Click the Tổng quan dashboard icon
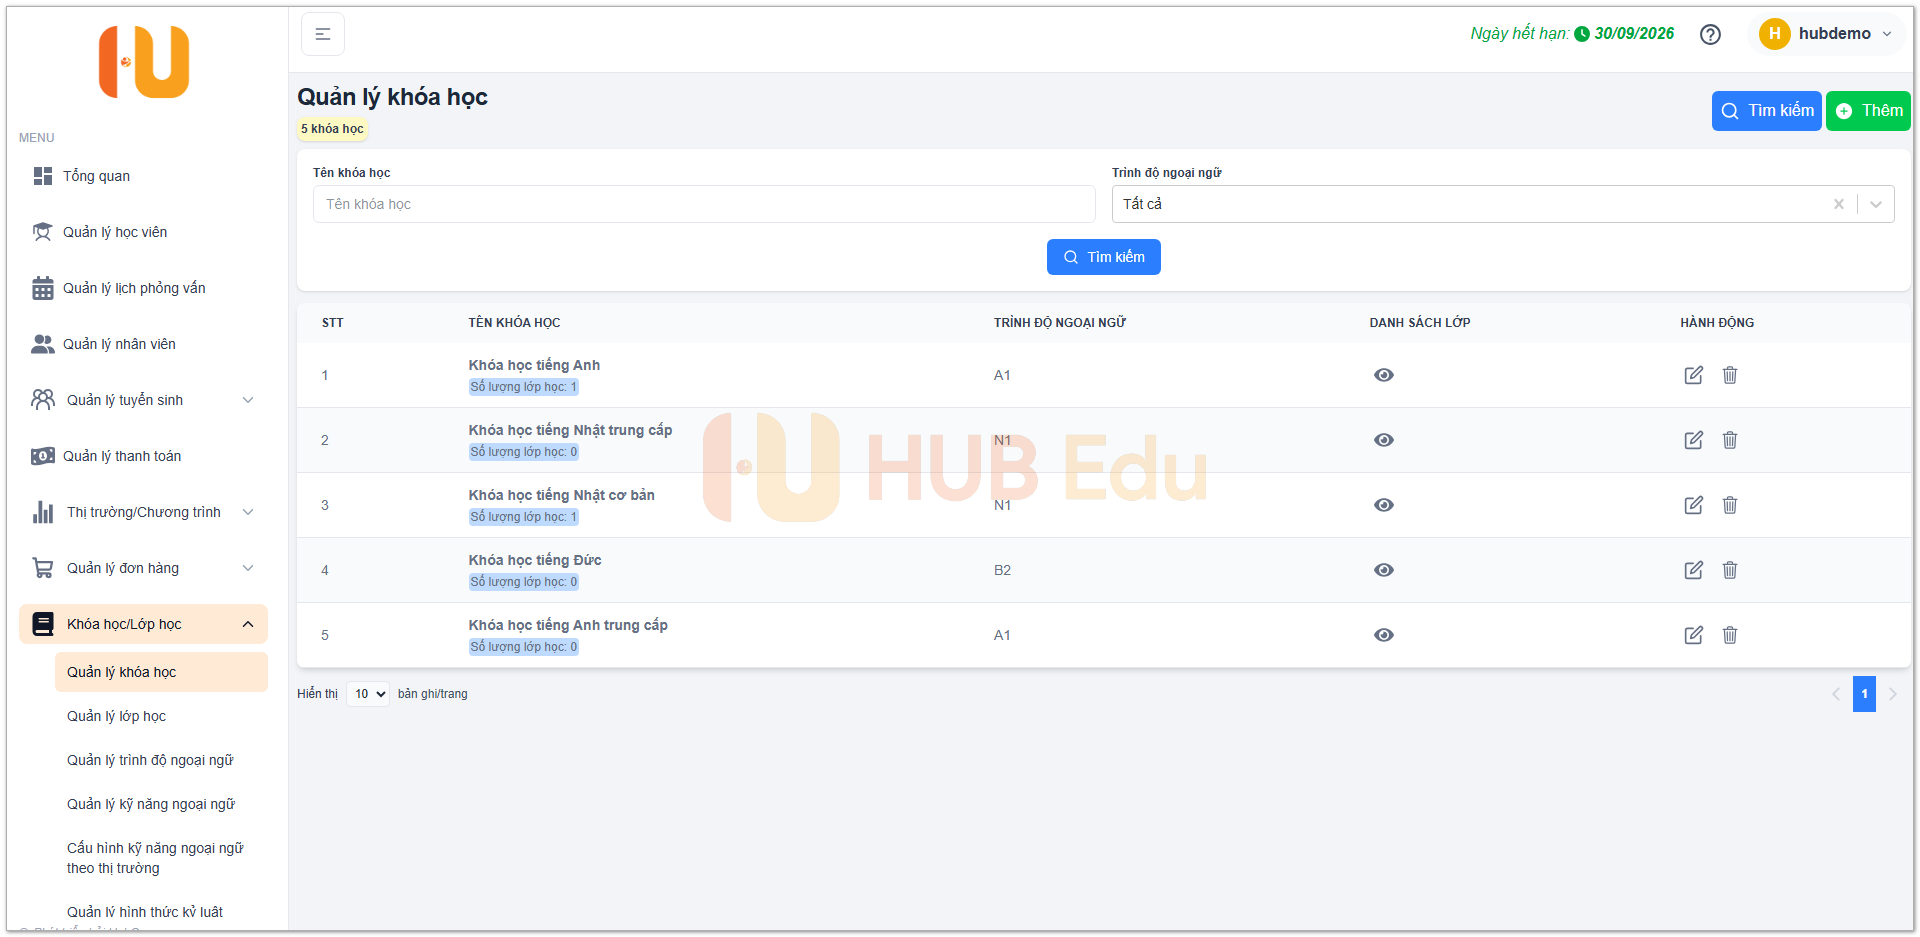Image resolution: width=1920 pixels, height=937 pixels. pyautogui.click(x=43, y=176)
